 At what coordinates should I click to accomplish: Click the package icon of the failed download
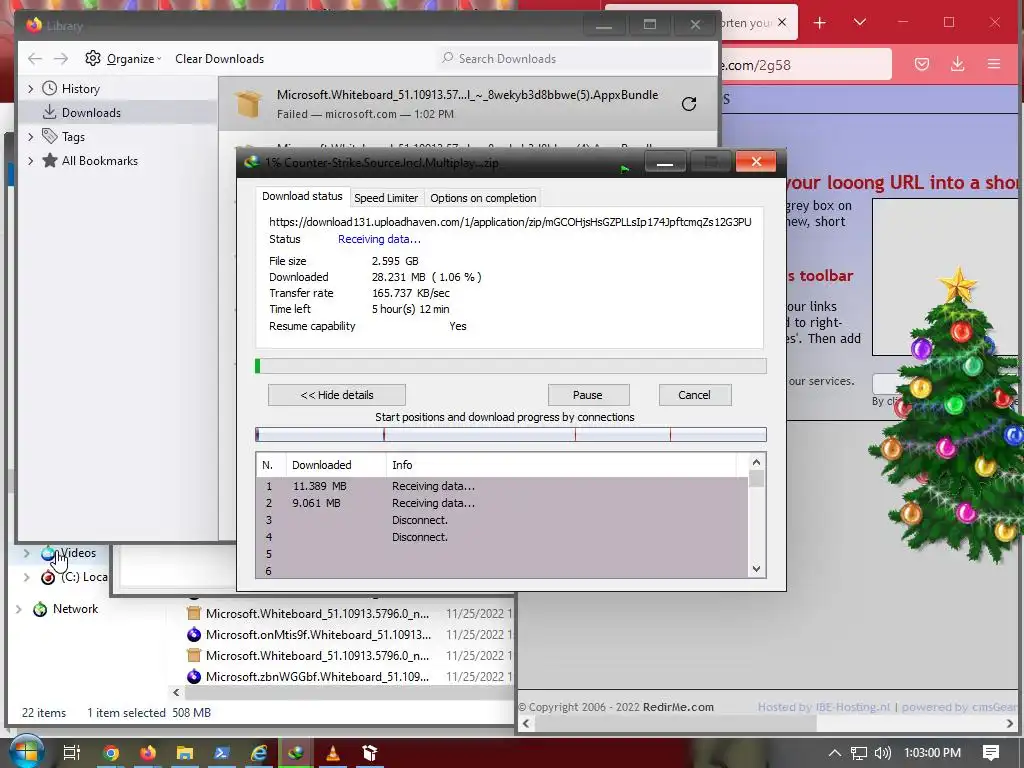click(249, 104)
